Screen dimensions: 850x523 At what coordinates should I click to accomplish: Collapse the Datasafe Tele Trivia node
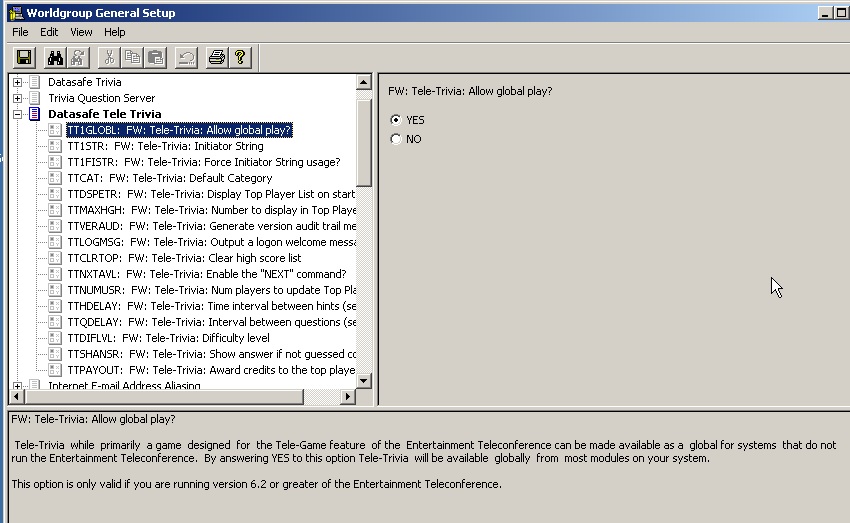[x=18, y=114]
